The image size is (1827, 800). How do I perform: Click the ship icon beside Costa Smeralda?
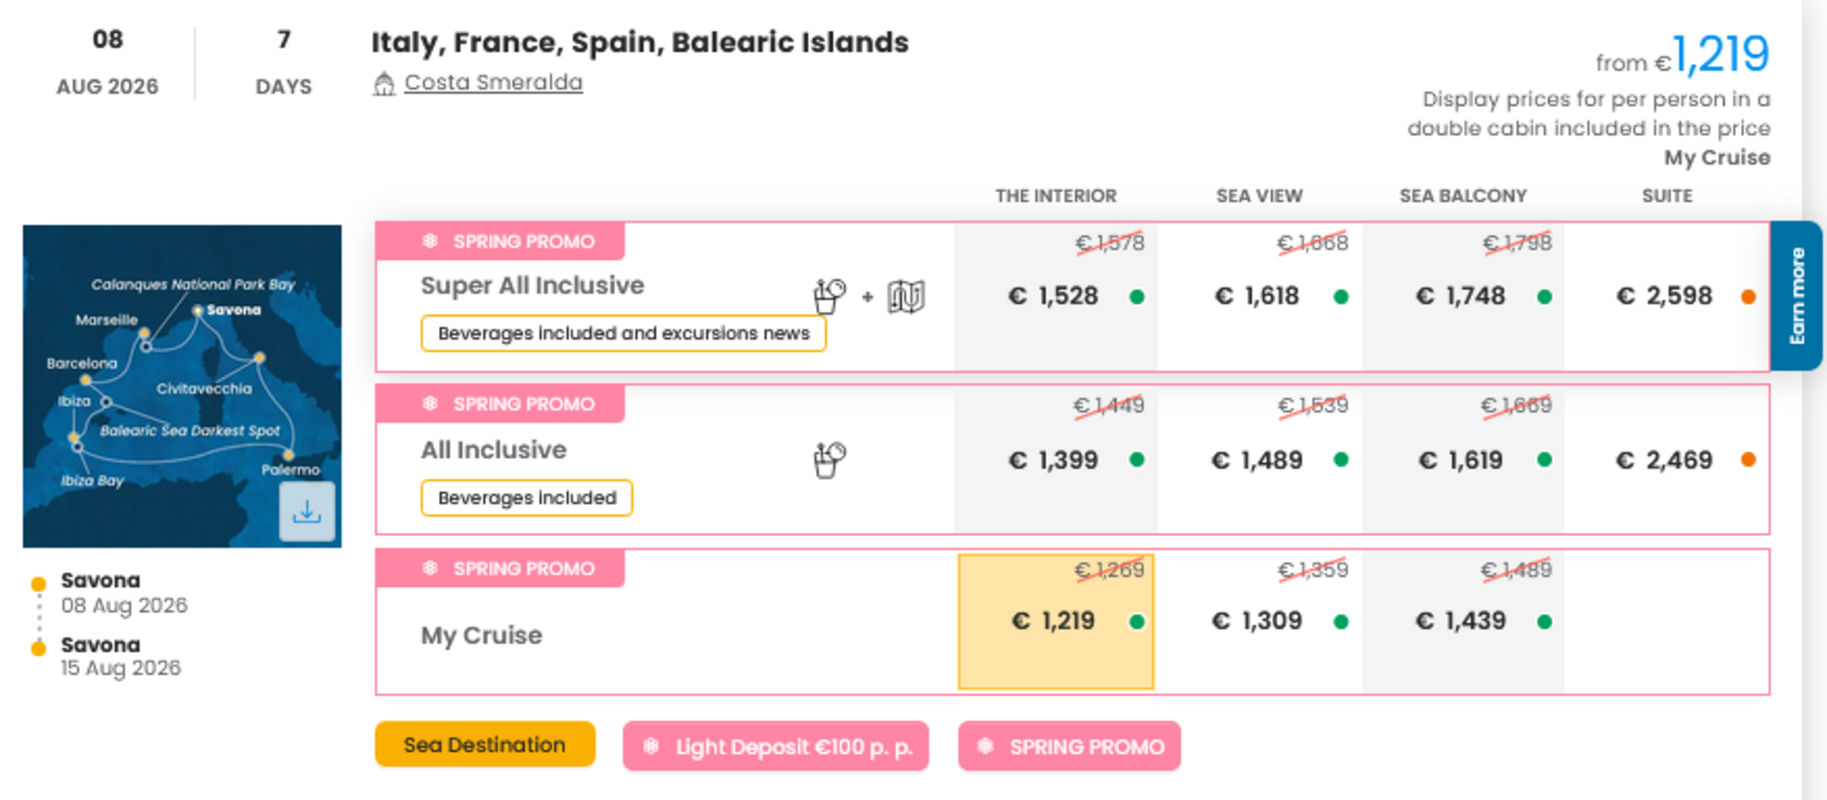[383, 82]
